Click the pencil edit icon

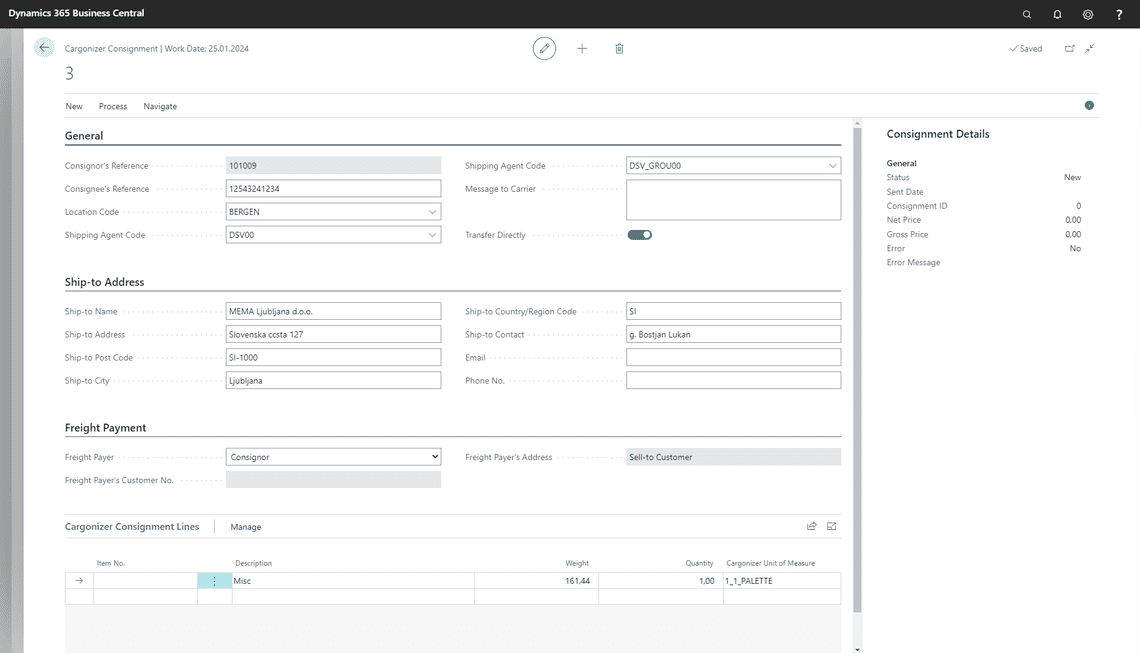click(x=544, y=48)
